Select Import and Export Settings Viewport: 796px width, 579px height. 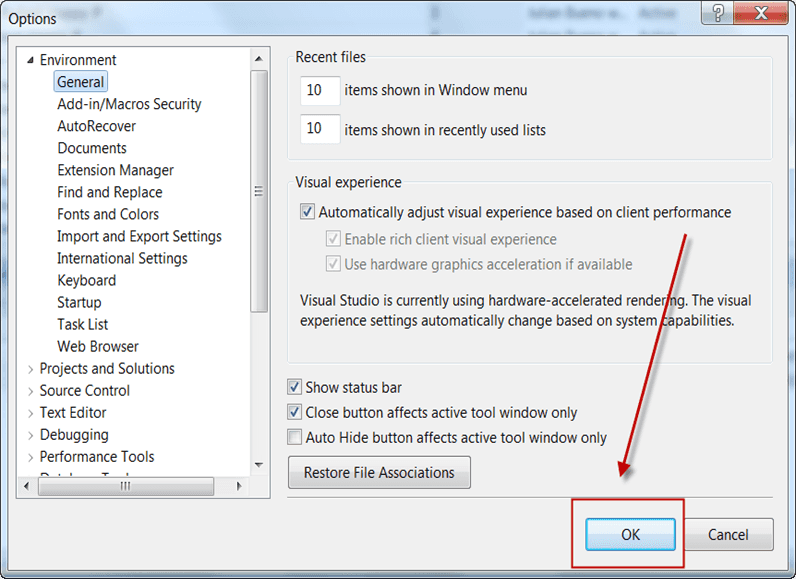coord(139,236)
